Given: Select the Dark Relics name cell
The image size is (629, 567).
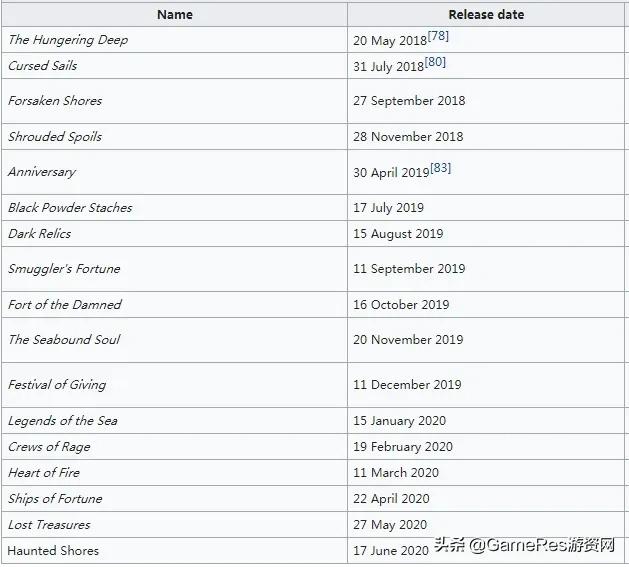Looking at the screenshot, I should (40, 234).
